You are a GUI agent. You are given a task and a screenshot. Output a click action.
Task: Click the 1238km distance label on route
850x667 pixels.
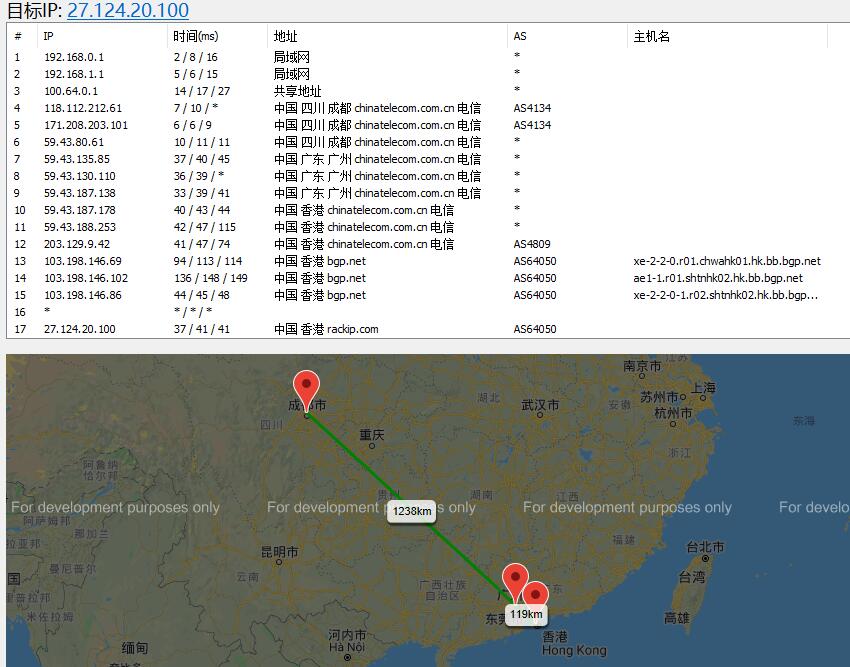pyautogui.click(x=412, y=511)
